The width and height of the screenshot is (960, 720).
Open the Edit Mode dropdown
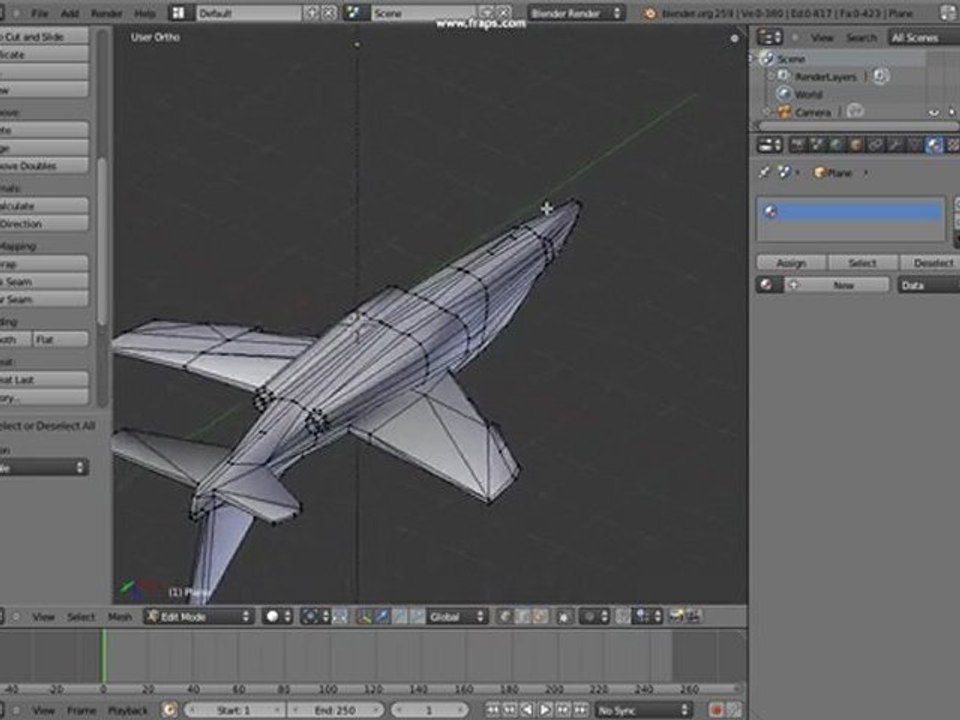coord(199,617)
